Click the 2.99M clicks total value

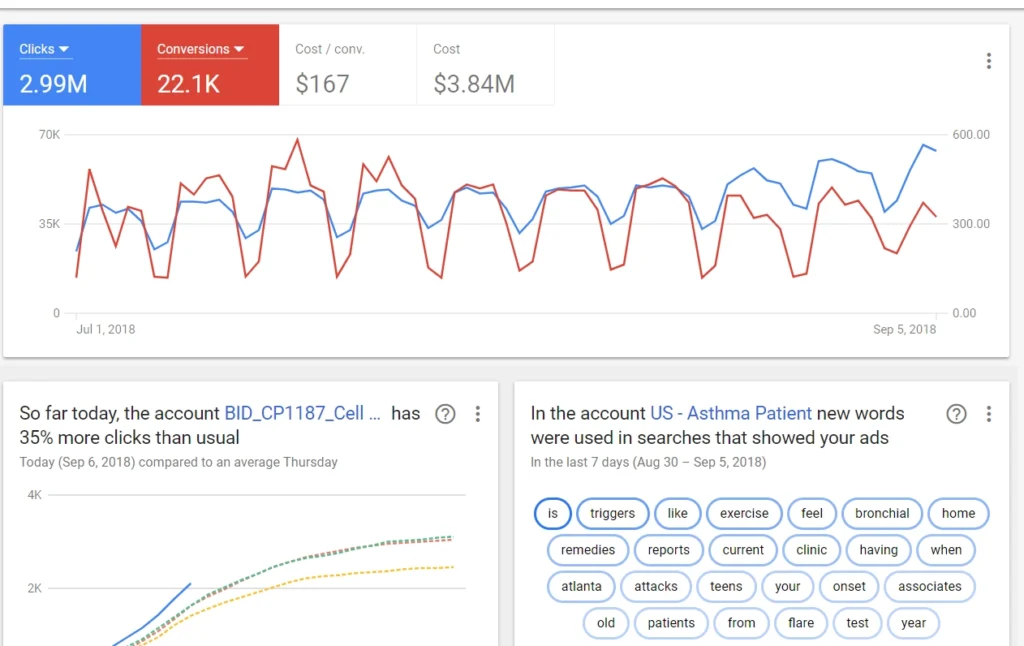click(53, 84)
